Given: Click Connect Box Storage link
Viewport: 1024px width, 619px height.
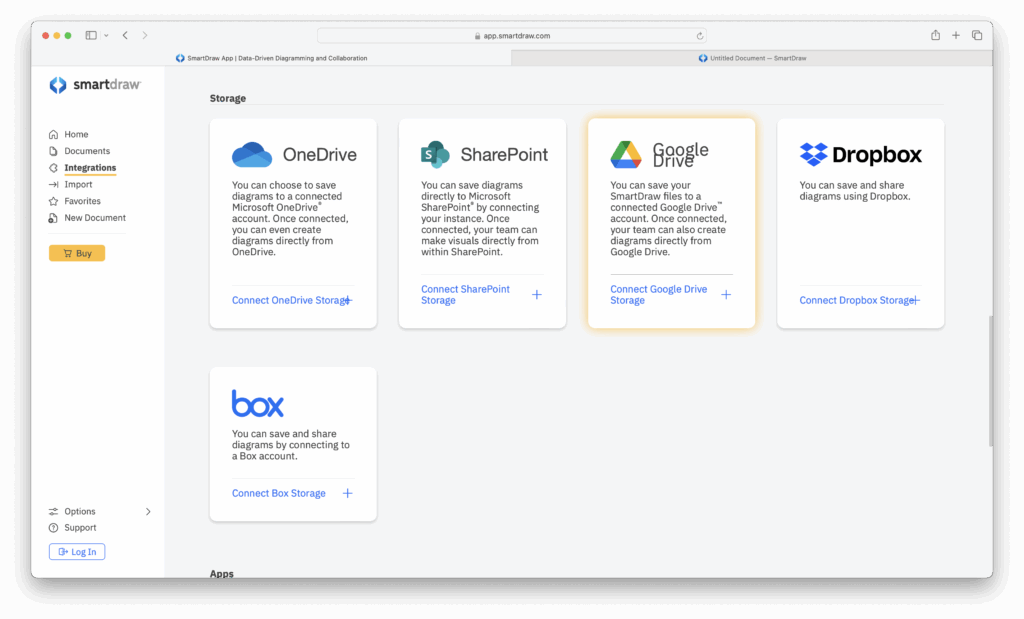Looking at the screenshot, I should point(279,493).
